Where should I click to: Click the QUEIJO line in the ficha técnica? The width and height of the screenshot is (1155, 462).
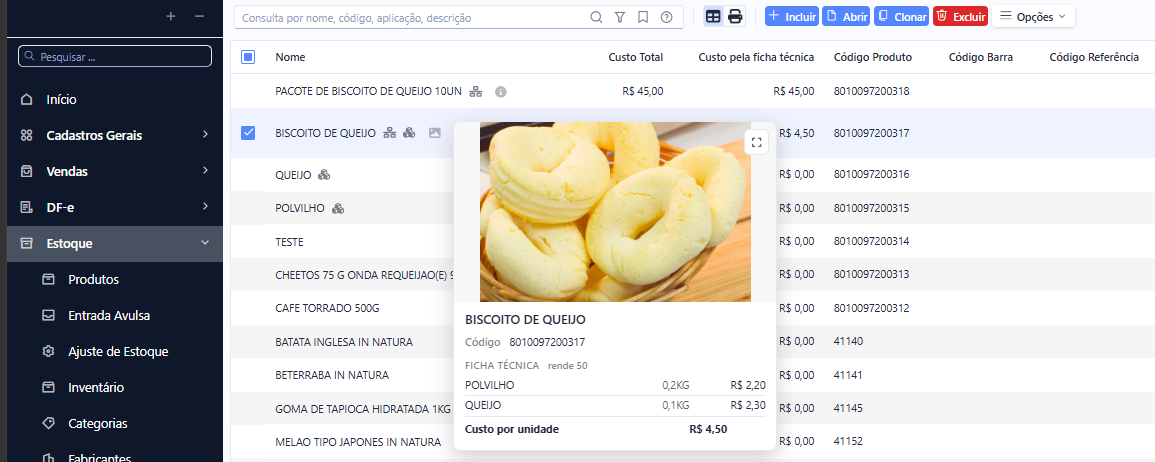(615, 405)
